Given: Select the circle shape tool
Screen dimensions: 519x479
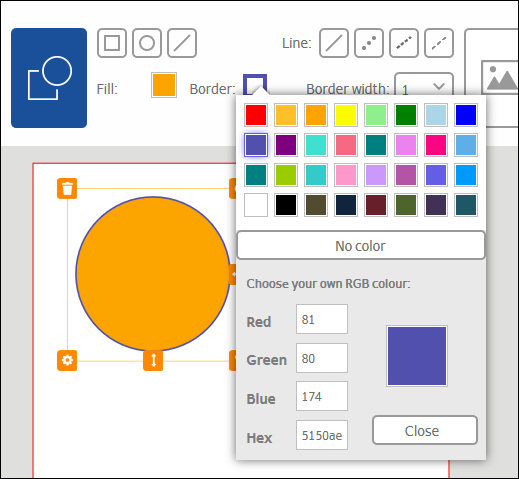Looking at the screenshot, I should 147,43.
